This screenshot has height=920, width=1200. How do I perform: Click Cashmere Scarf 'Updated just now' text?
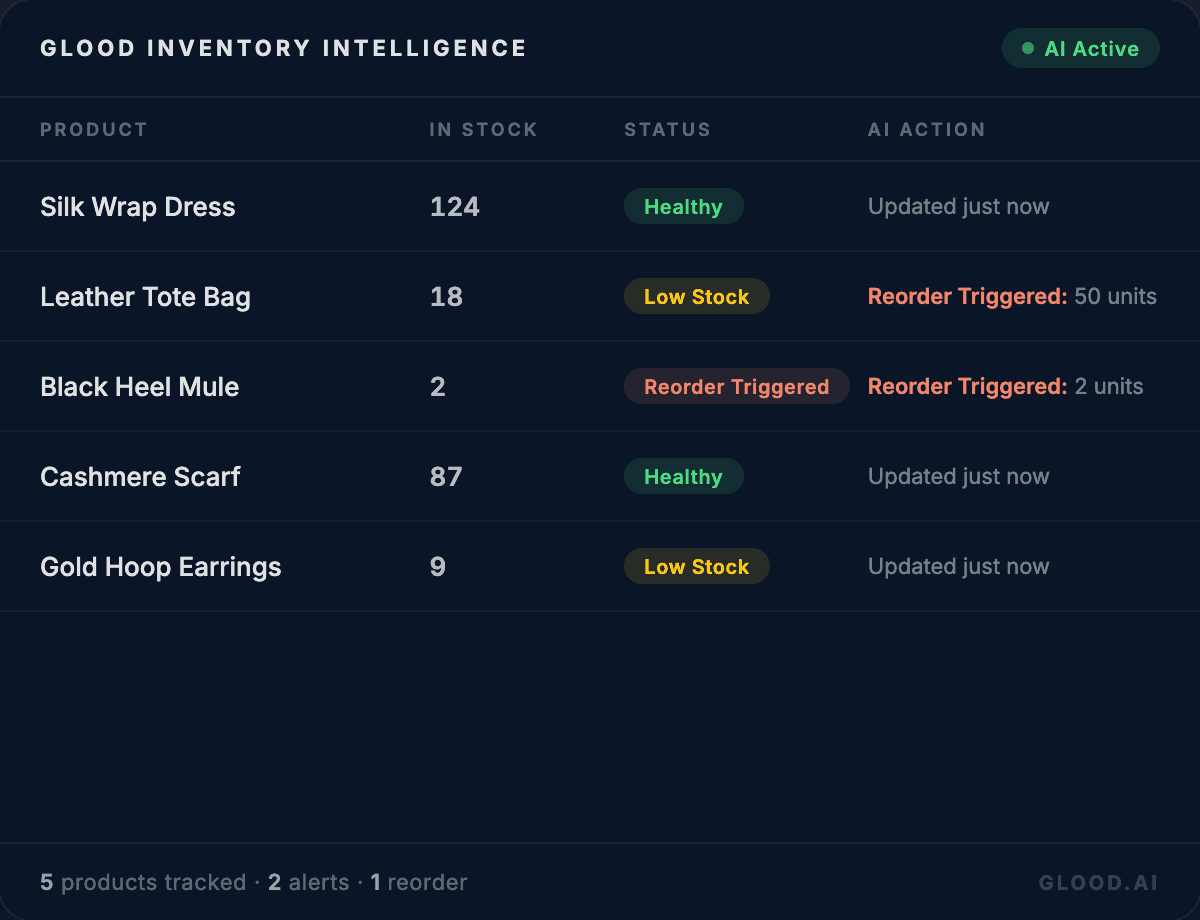coord(958,477)
